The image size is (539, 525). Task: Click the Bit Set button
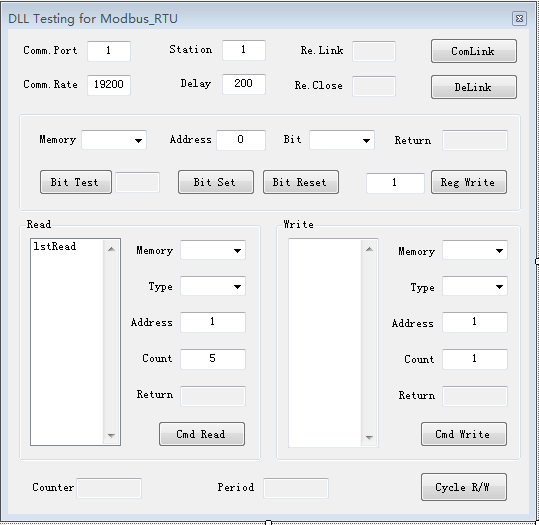point(216,182)
